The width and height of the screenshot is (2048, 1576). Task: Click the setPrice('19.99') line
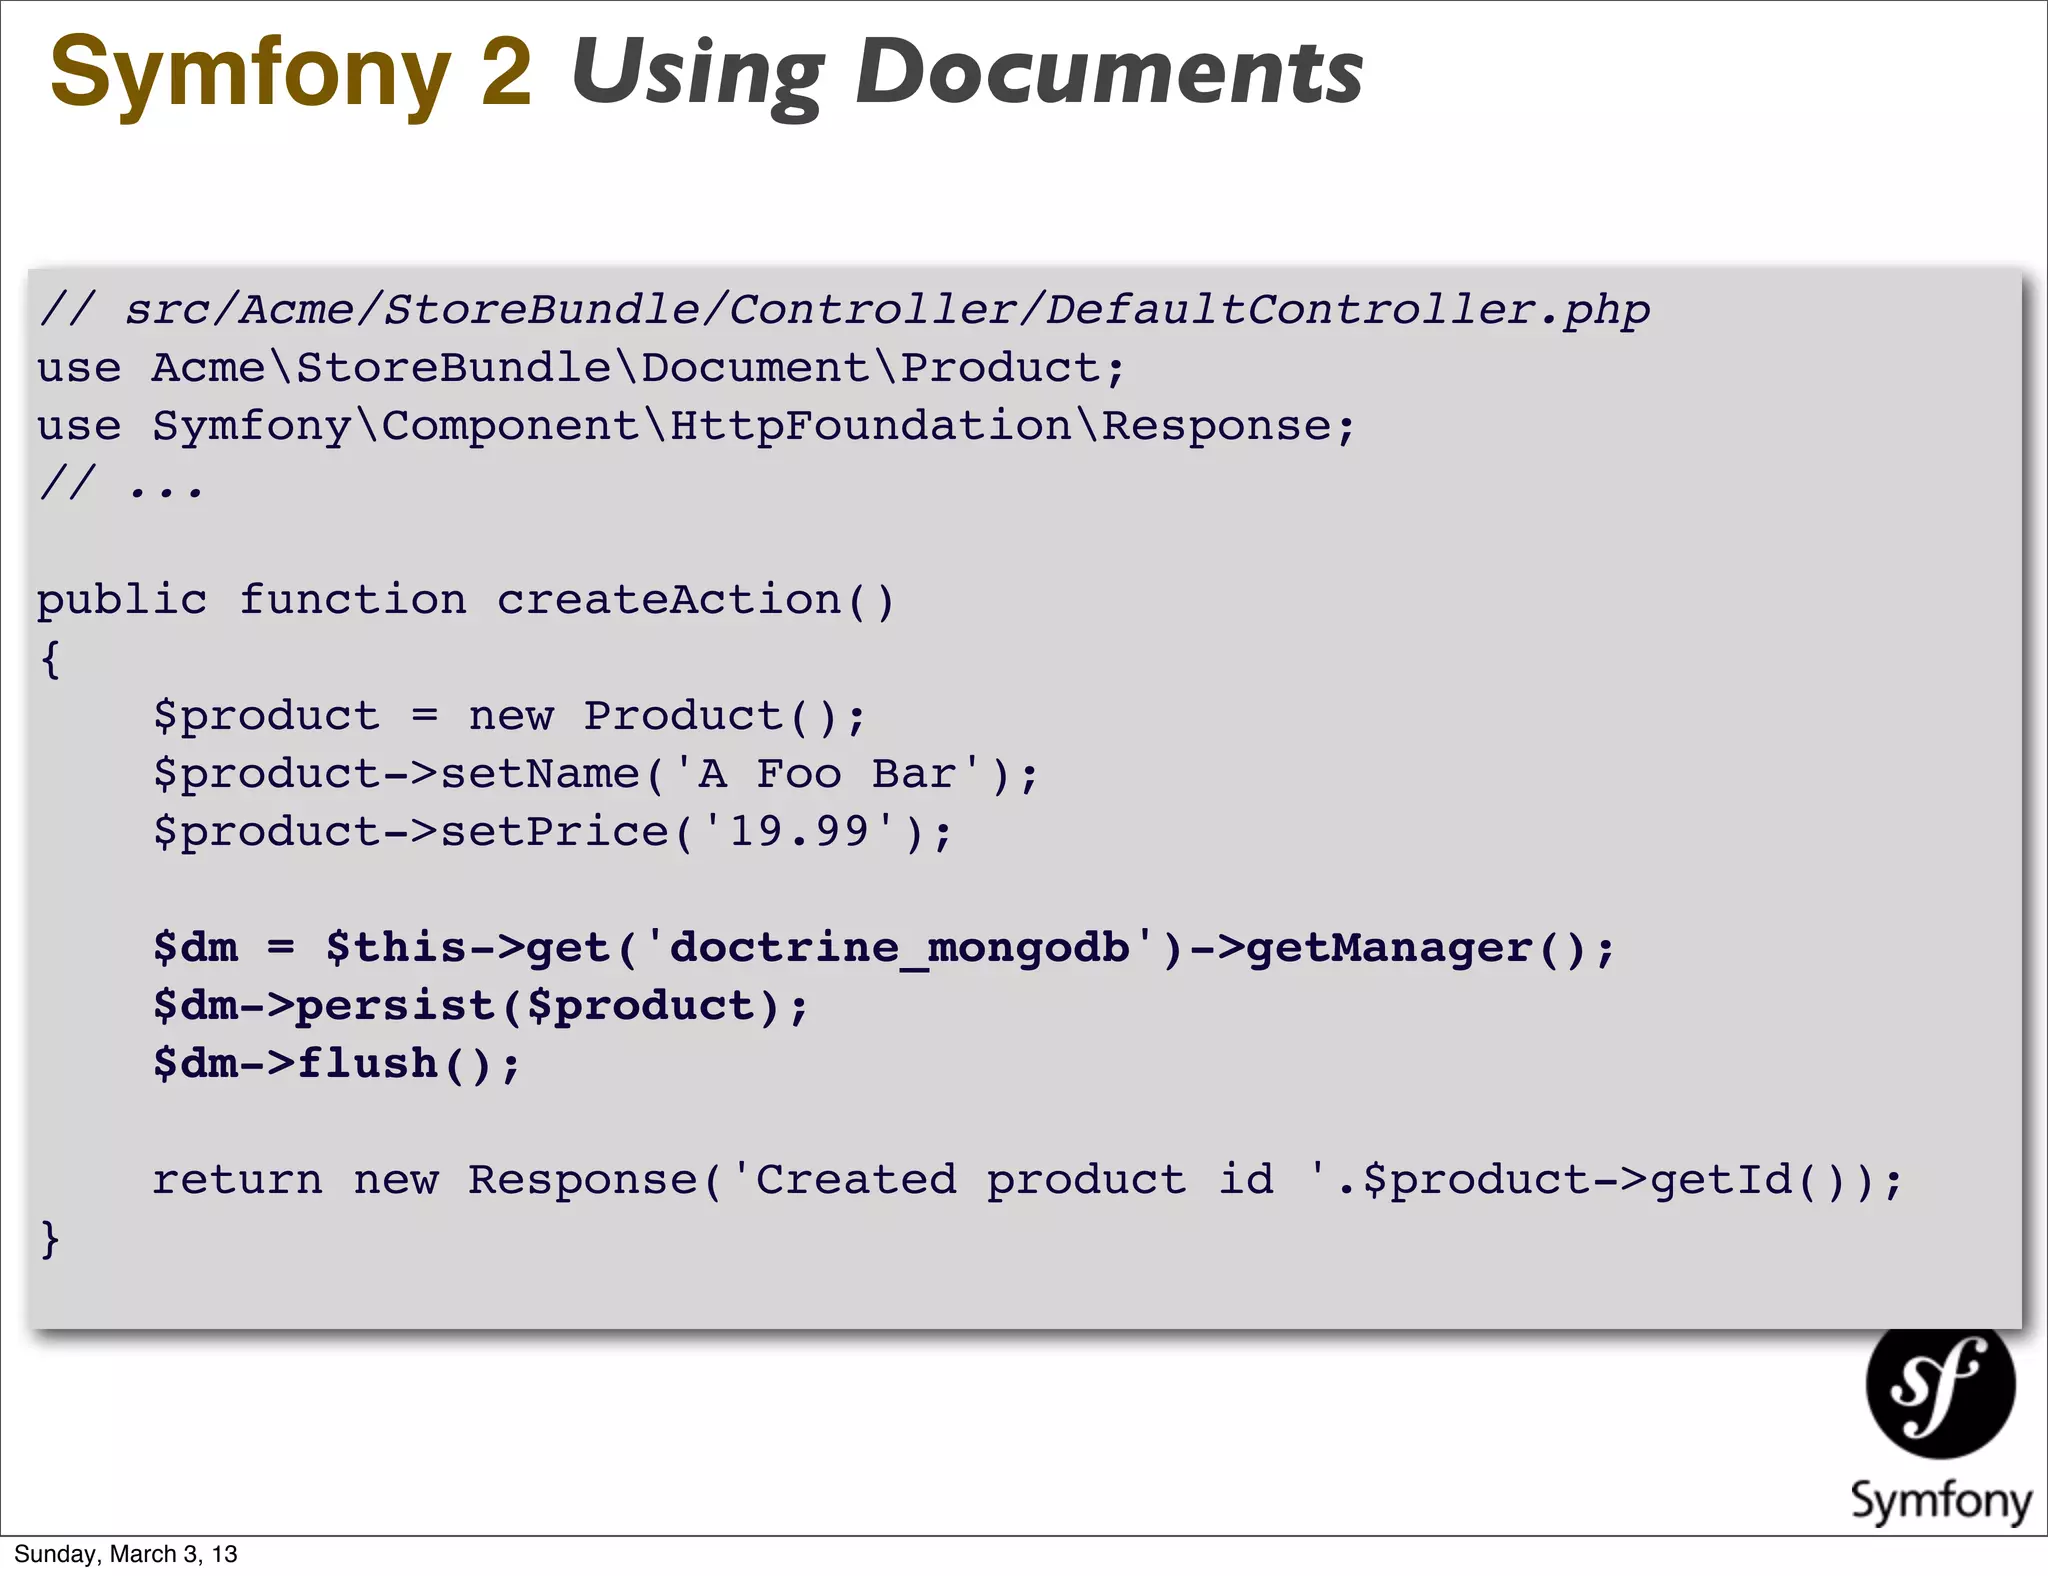553,832
